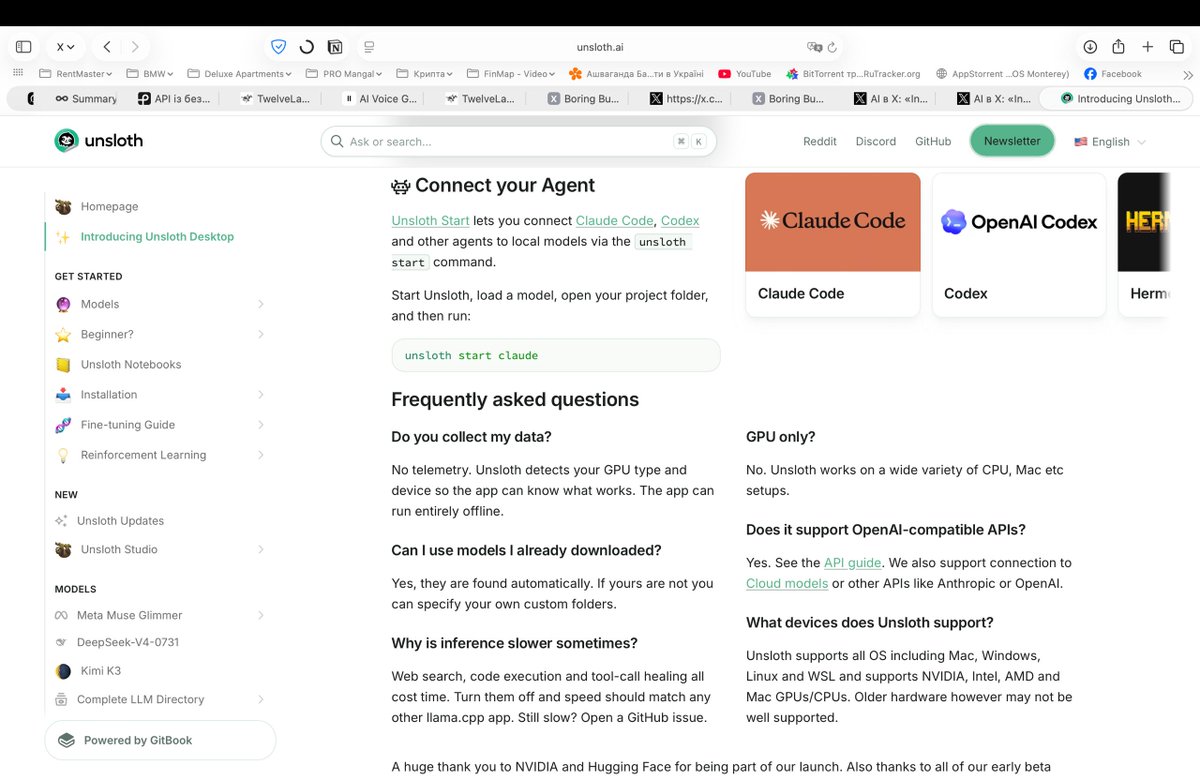The height and width of the screenshot is (780, 1200).
Task: Expand the Beginner? sidebar chevron
Action: [x=260, y=334]
